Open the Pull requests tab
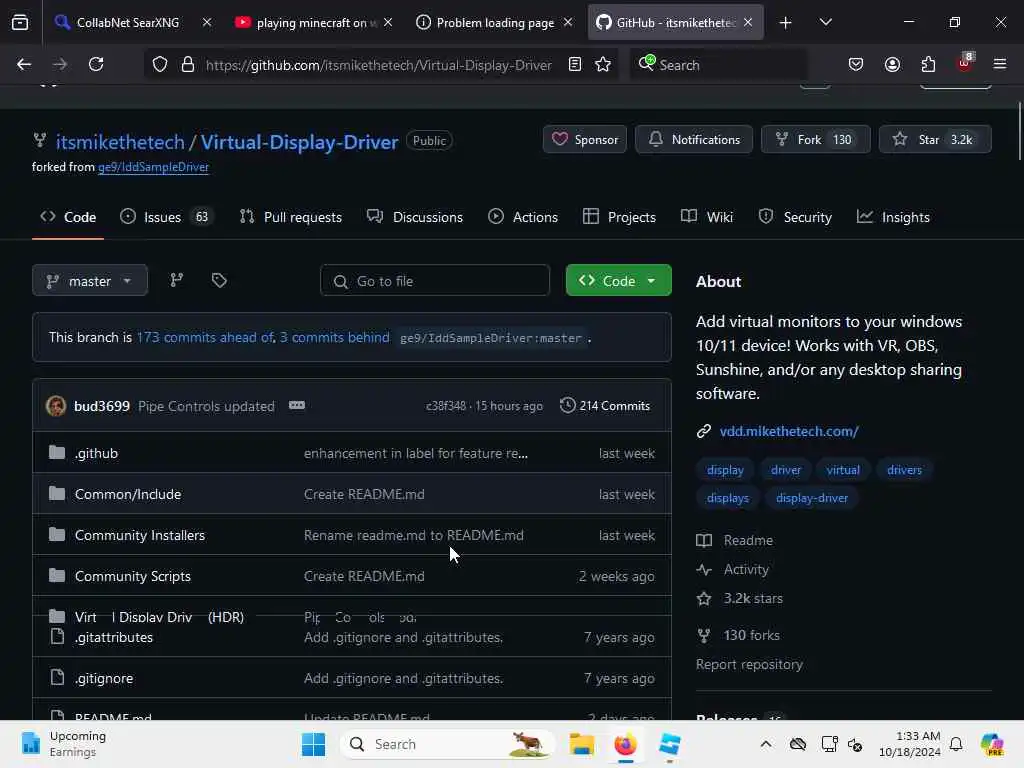The width and height of the screenshot is (1024, 768). [x=291, y=217]
